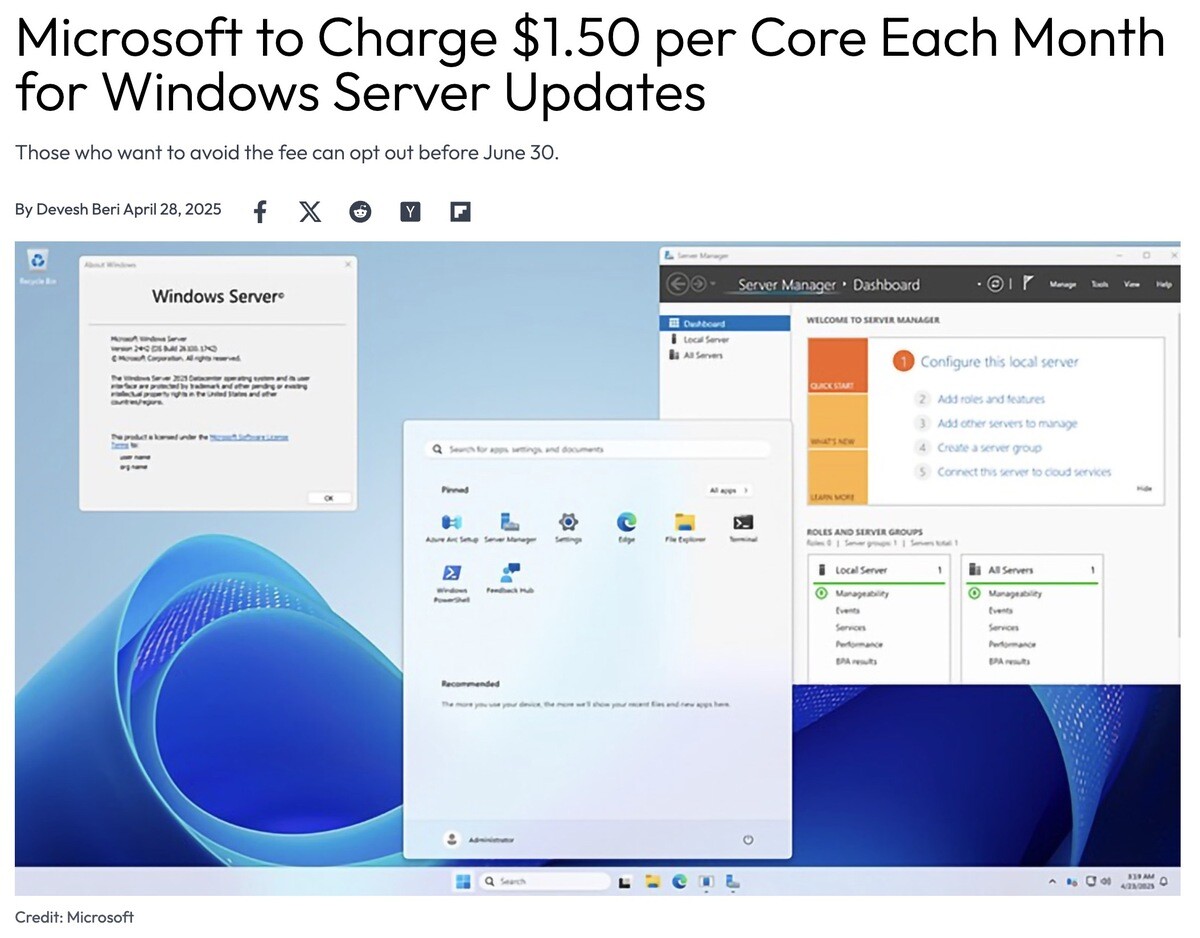
Task: Open Server Manager notifications flag
Action: tap(1027, 285)
